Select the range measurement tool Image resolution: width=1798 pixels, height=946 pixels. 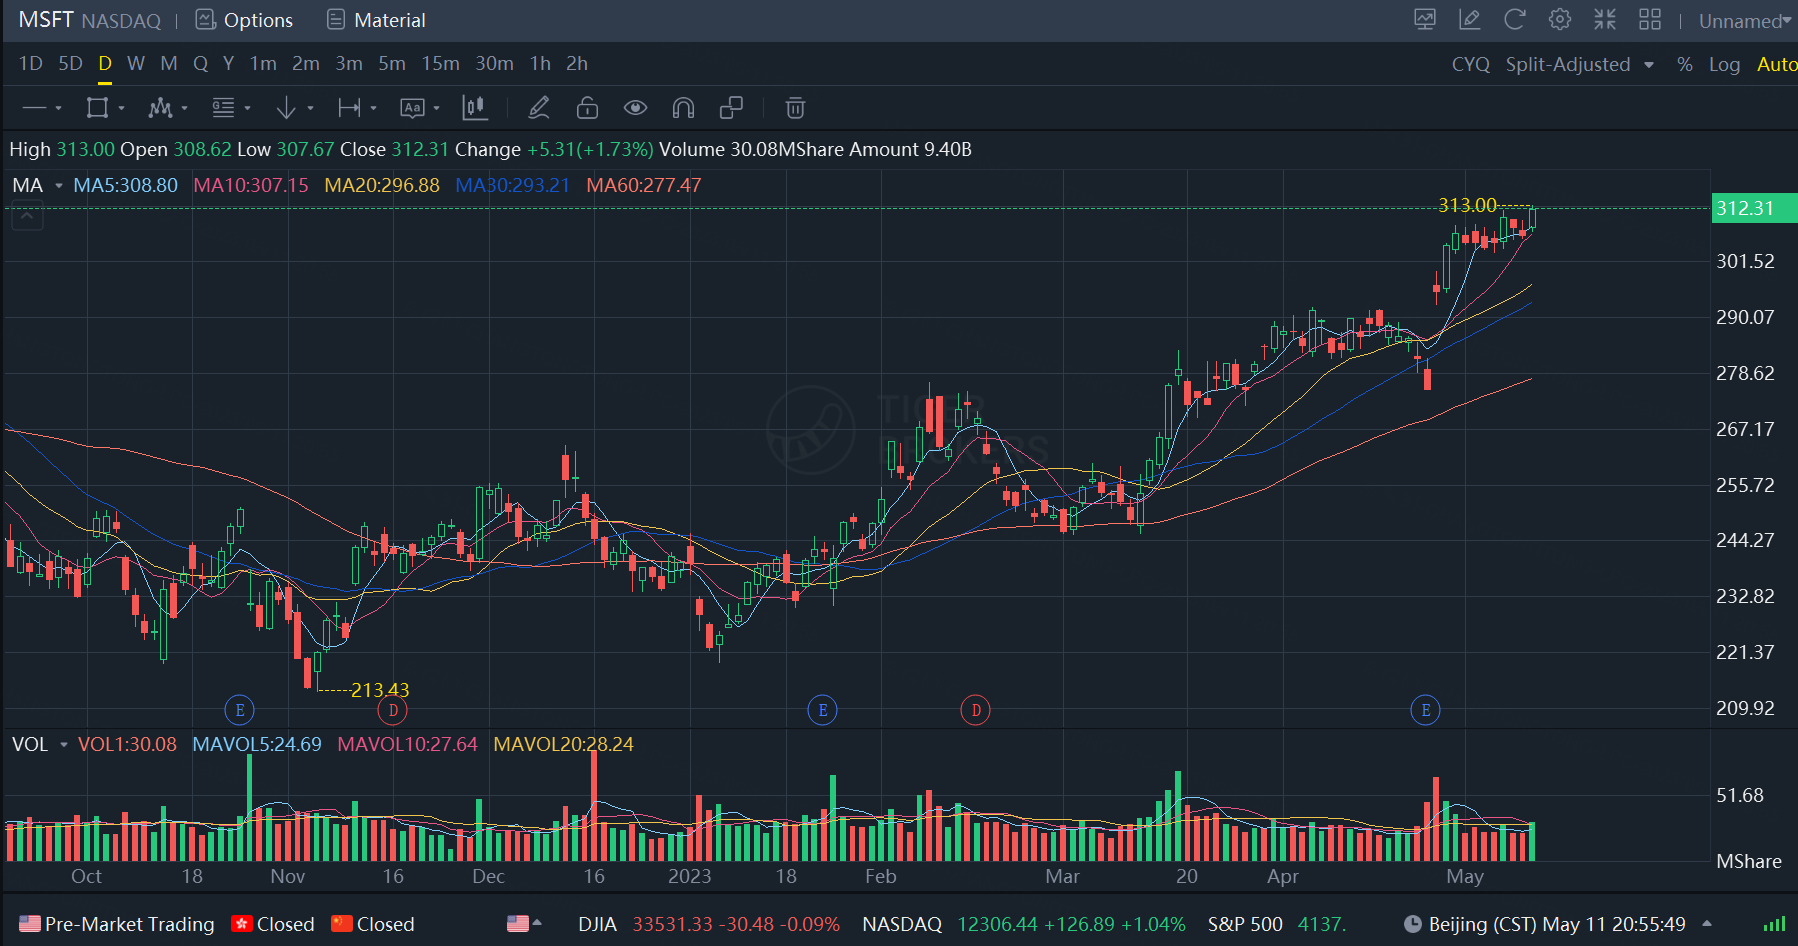tap(349, 108)
